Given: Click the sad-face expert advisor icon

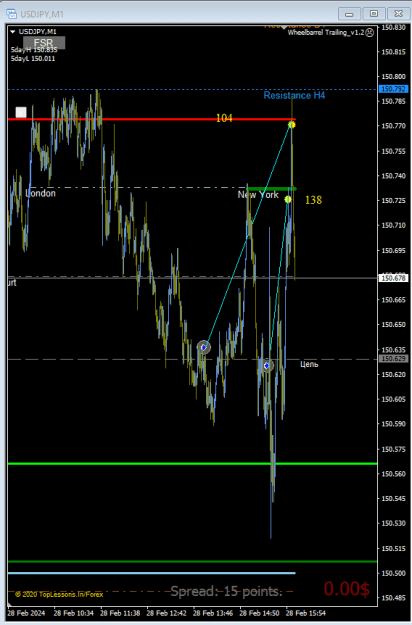Looking at the screenshot, I should [370, 33].
